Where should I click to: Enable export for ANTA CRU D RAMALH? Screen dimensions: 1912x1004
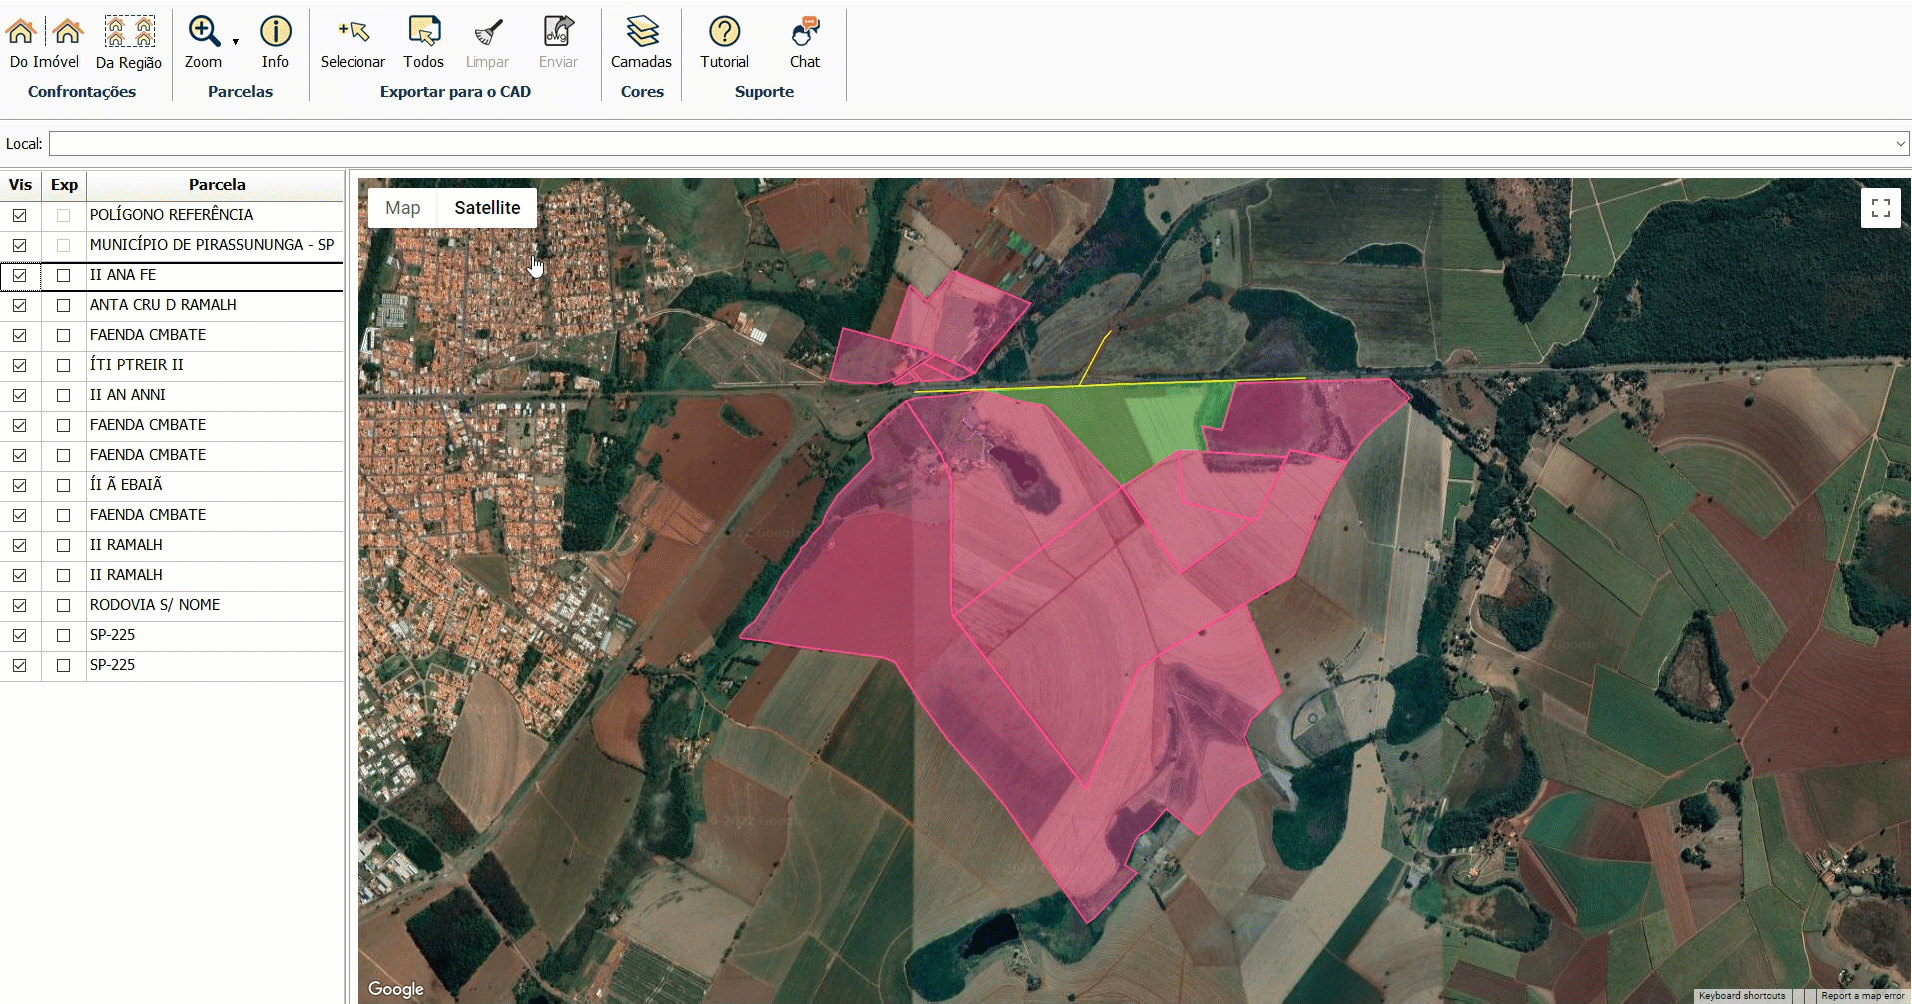tap(64, 305)
